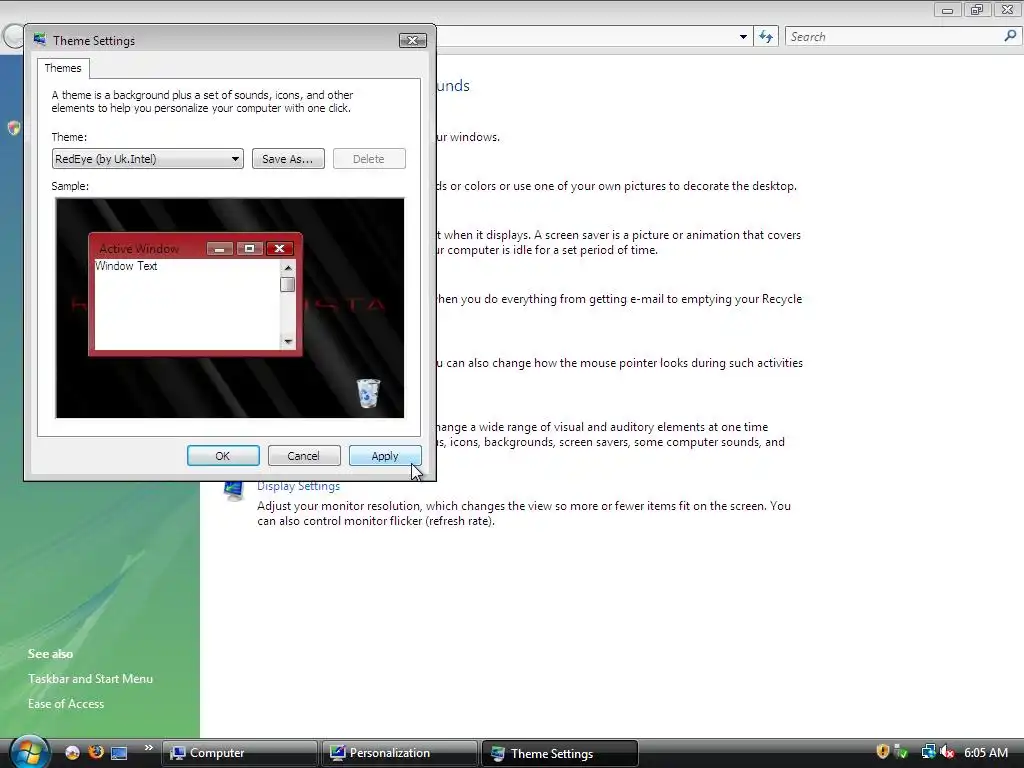The width and height of the screenshot is (1024, 768).
Task: Click the muted volume tray icon
Action: click(946, 752)
